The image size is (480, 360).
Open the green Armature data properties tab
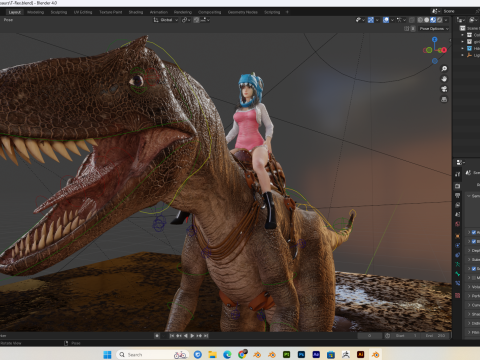[x=458, y=264]
